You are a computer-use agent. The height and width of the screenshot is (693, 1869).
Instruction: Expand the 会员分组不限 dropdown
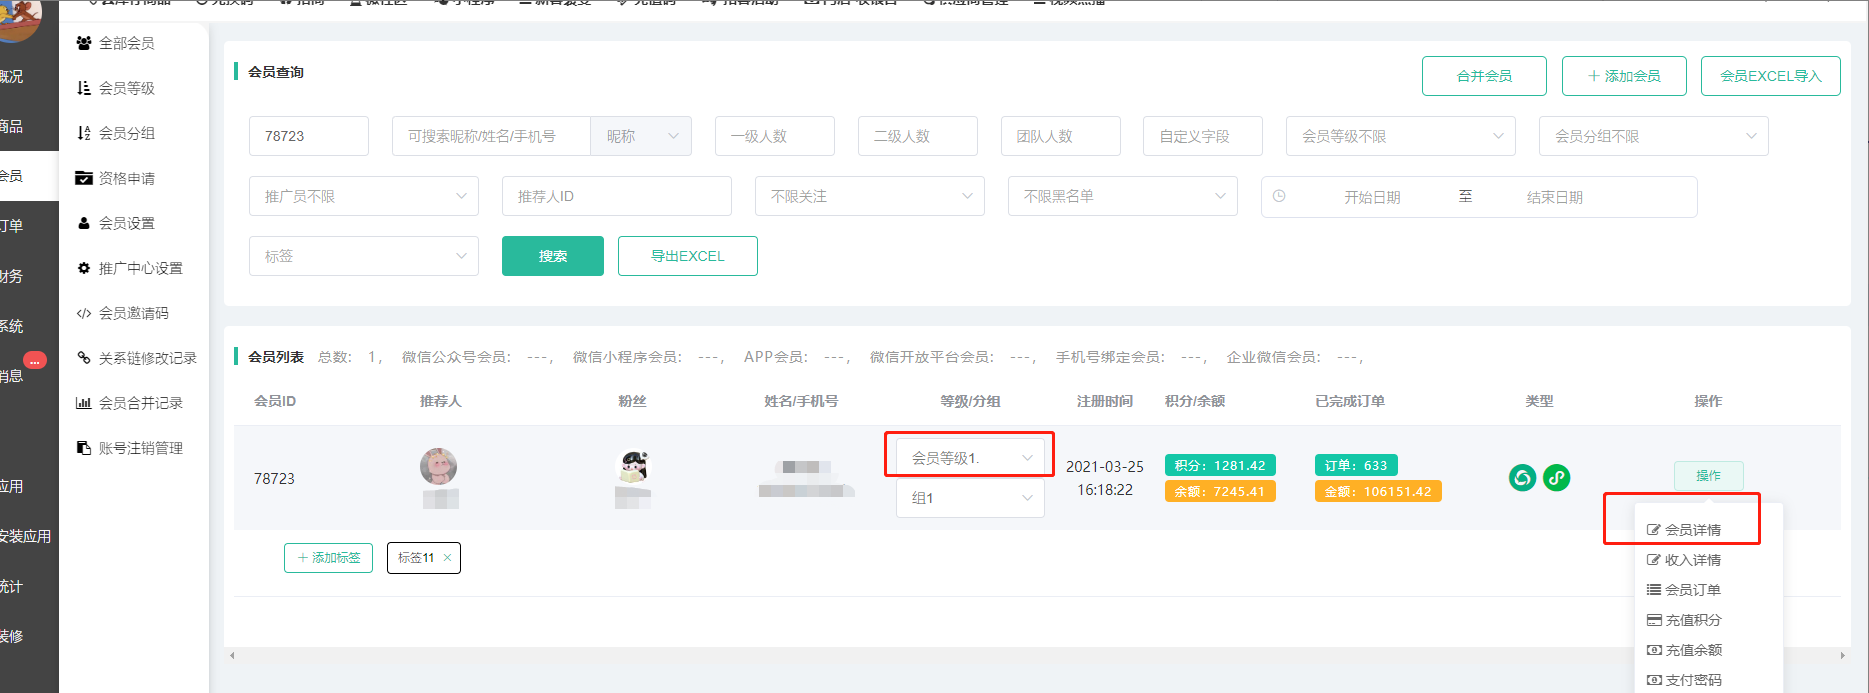(1653, 136)
